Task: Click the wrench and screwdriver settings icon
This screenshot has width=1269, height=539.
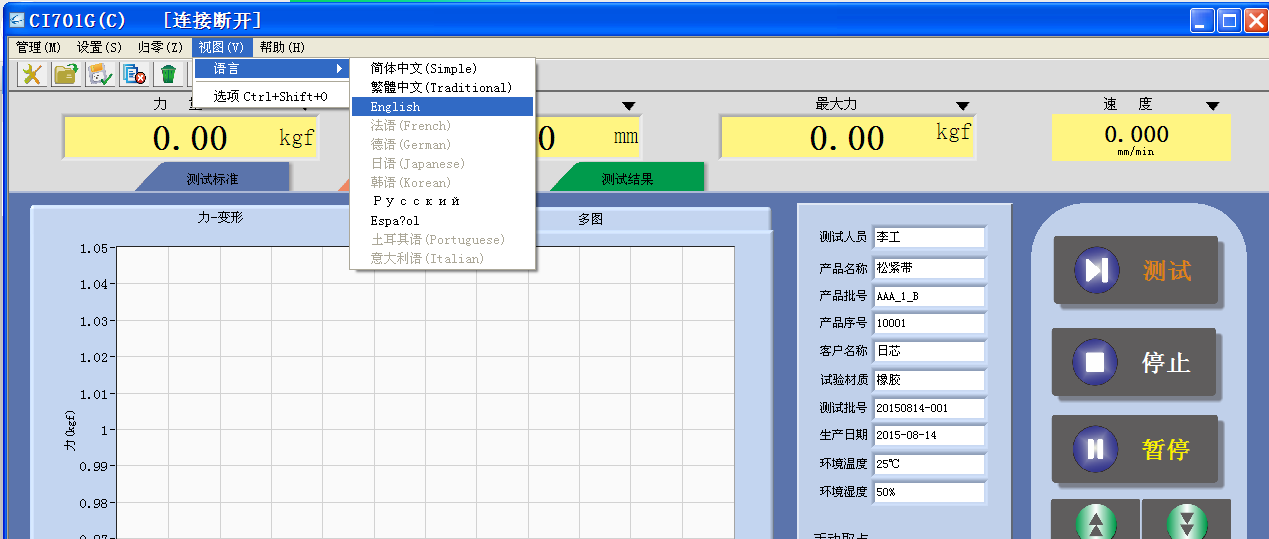Action: [33, 74]
